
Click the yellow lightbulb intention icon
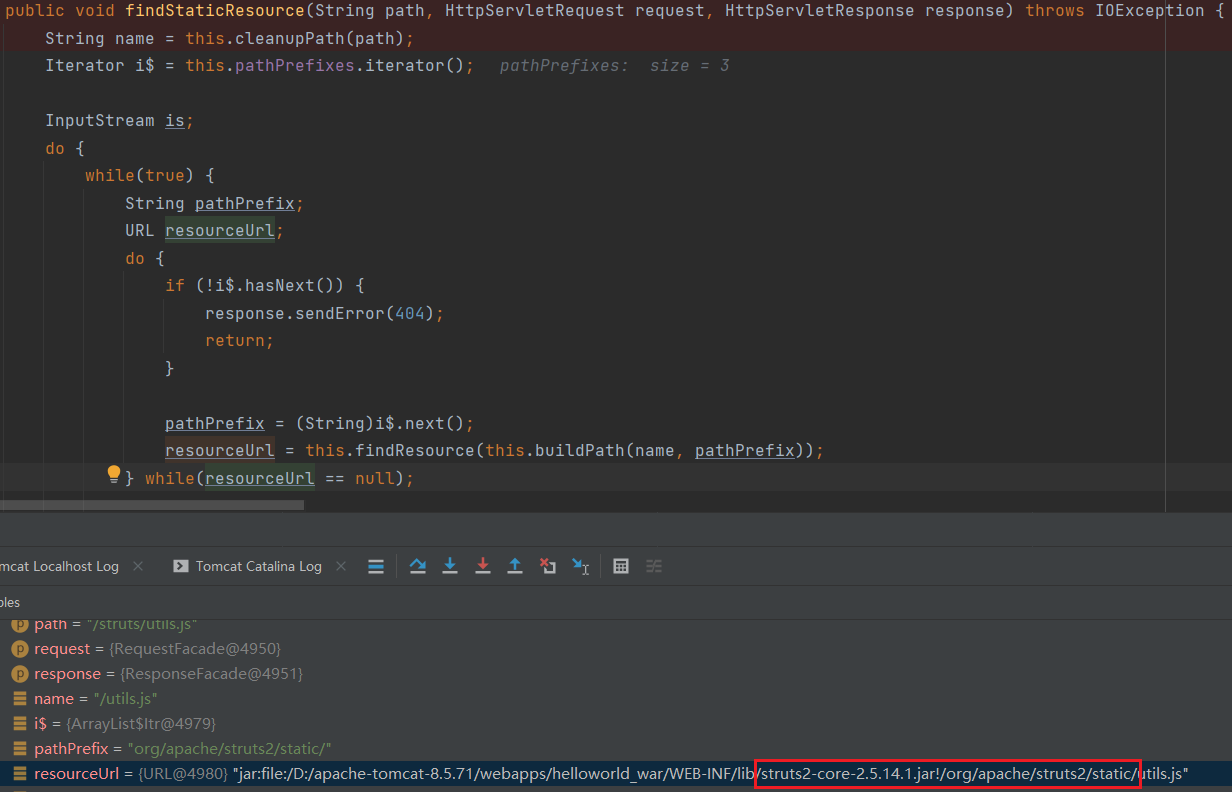(114, 474)
